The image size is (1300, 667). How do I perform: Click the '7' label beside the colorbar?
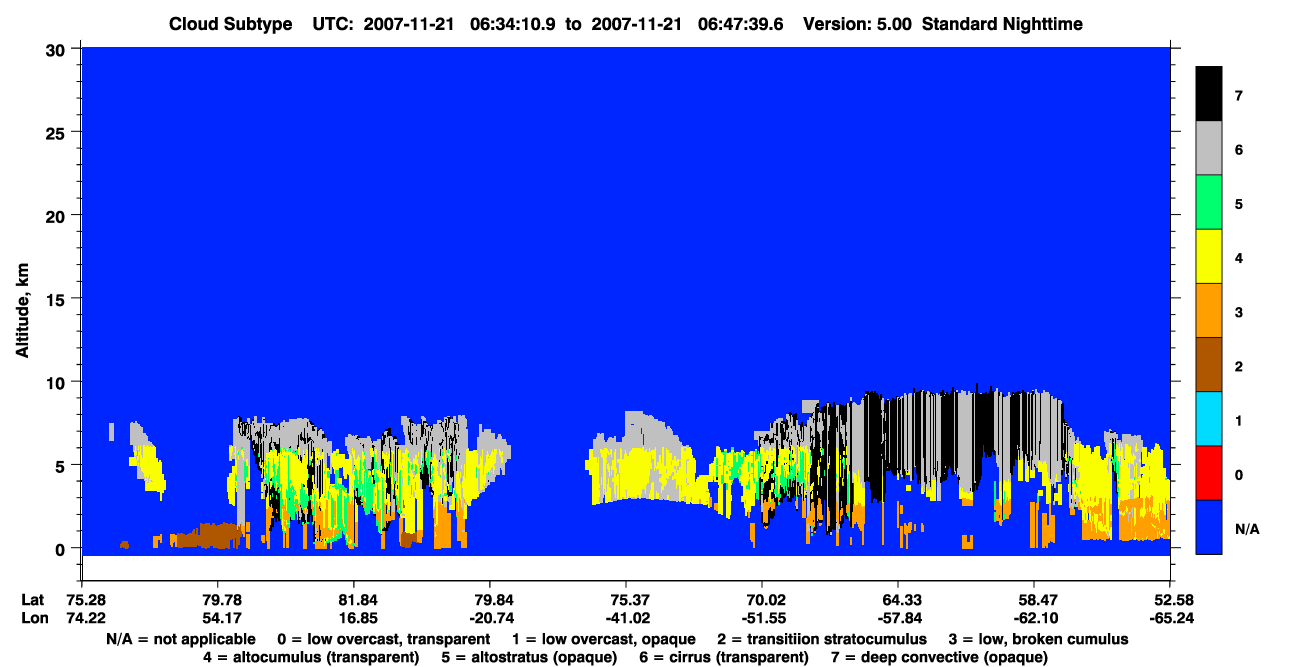[x=1238, y=96]
